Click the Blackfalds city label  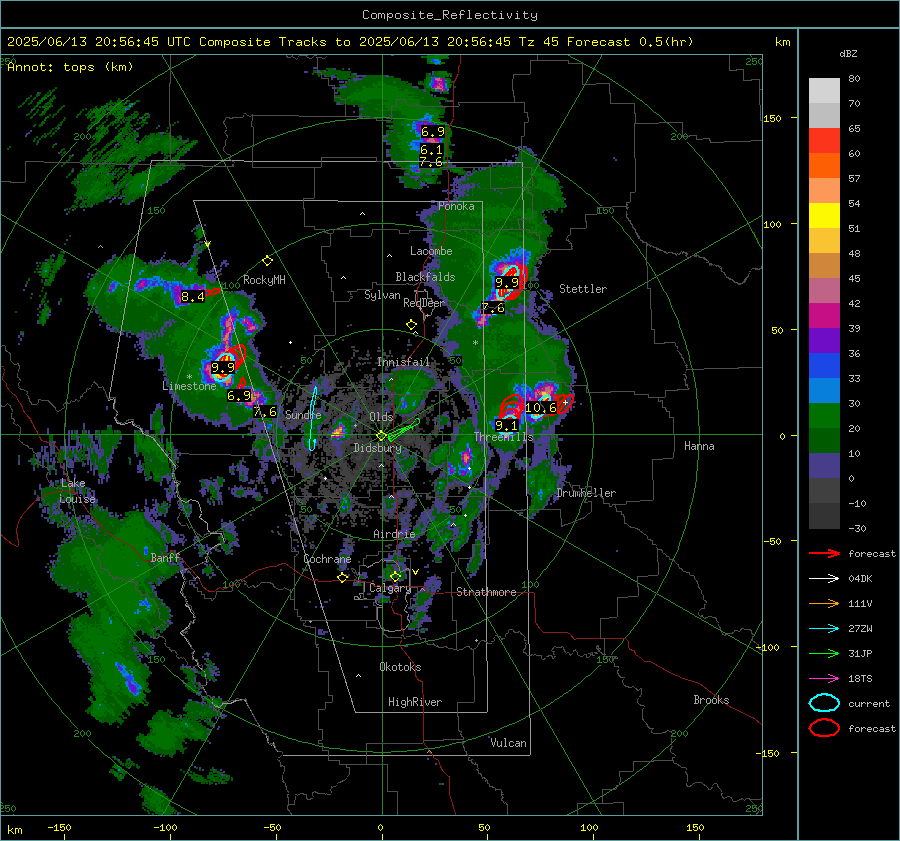pyautogui.click(x=425, y=277)
